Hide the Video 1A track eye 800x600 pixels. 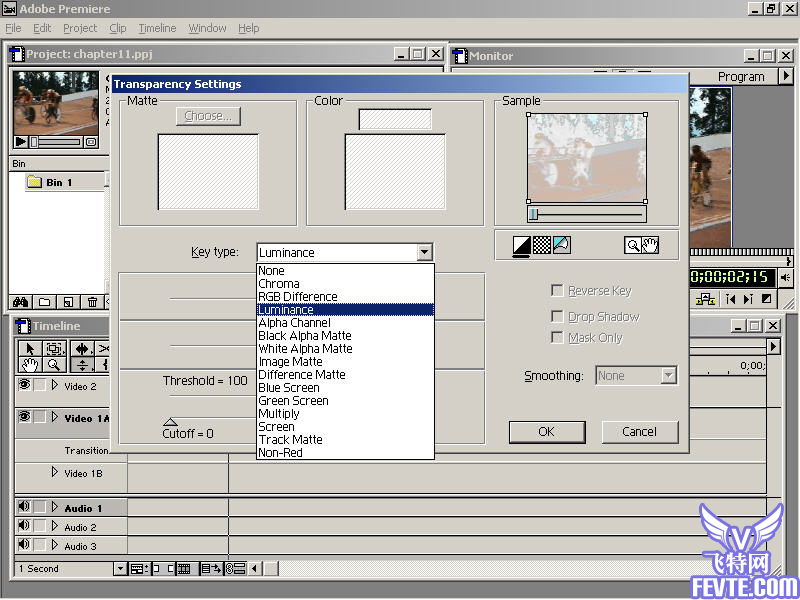point(24,417)
